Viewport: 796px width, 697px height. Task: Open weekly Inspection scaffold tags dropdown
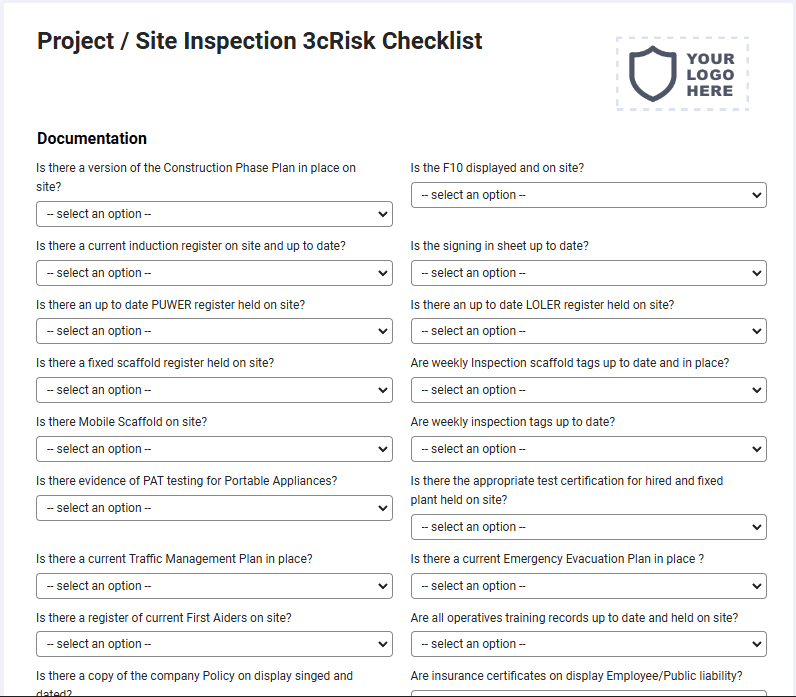pyautogui.click(x=588, y=390)
